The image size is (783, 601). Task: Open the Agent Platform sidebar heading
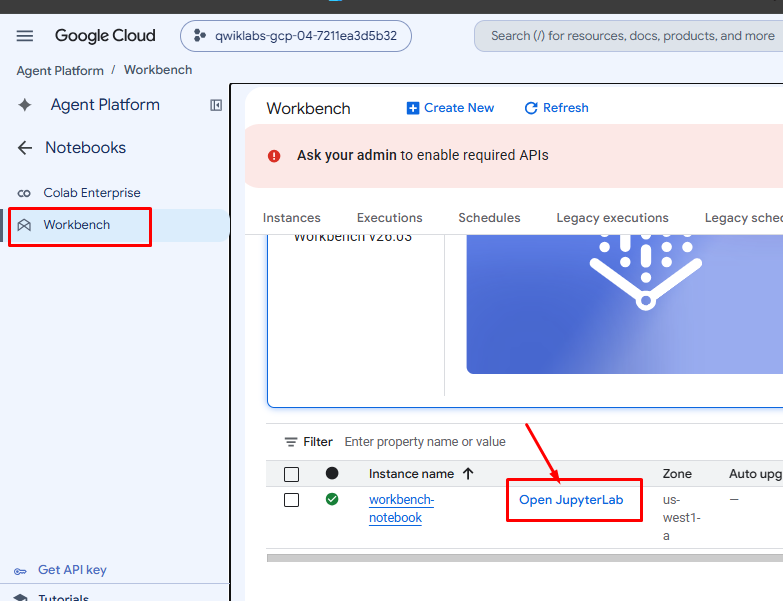(105, 105)
